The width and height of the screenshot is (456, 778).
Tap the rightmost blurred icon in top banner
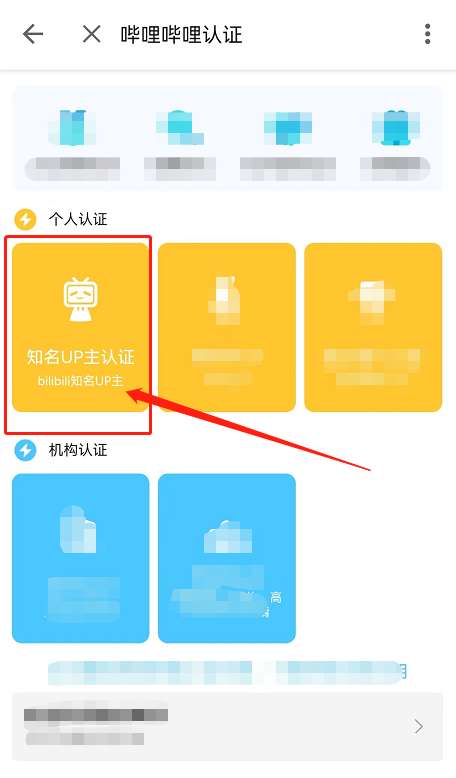point(395,128)
